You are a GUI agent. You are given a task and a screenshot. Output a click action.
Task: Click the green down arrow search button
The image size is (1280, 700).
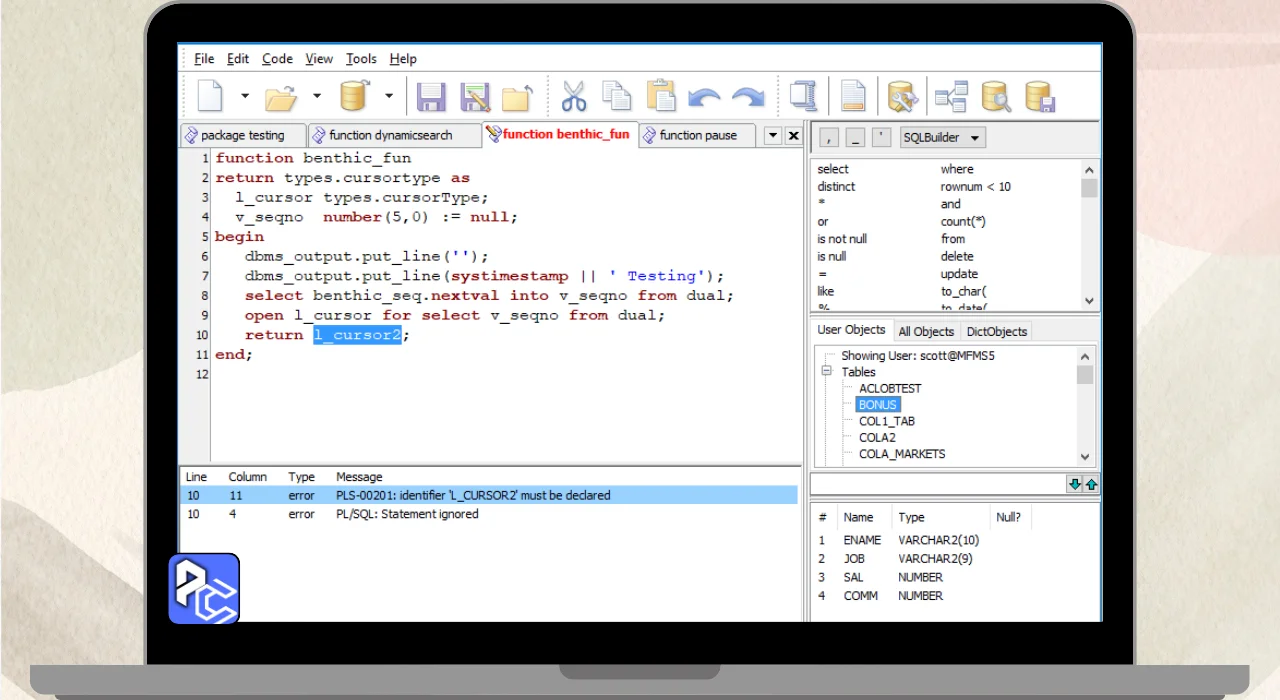tap(1074, 484)
